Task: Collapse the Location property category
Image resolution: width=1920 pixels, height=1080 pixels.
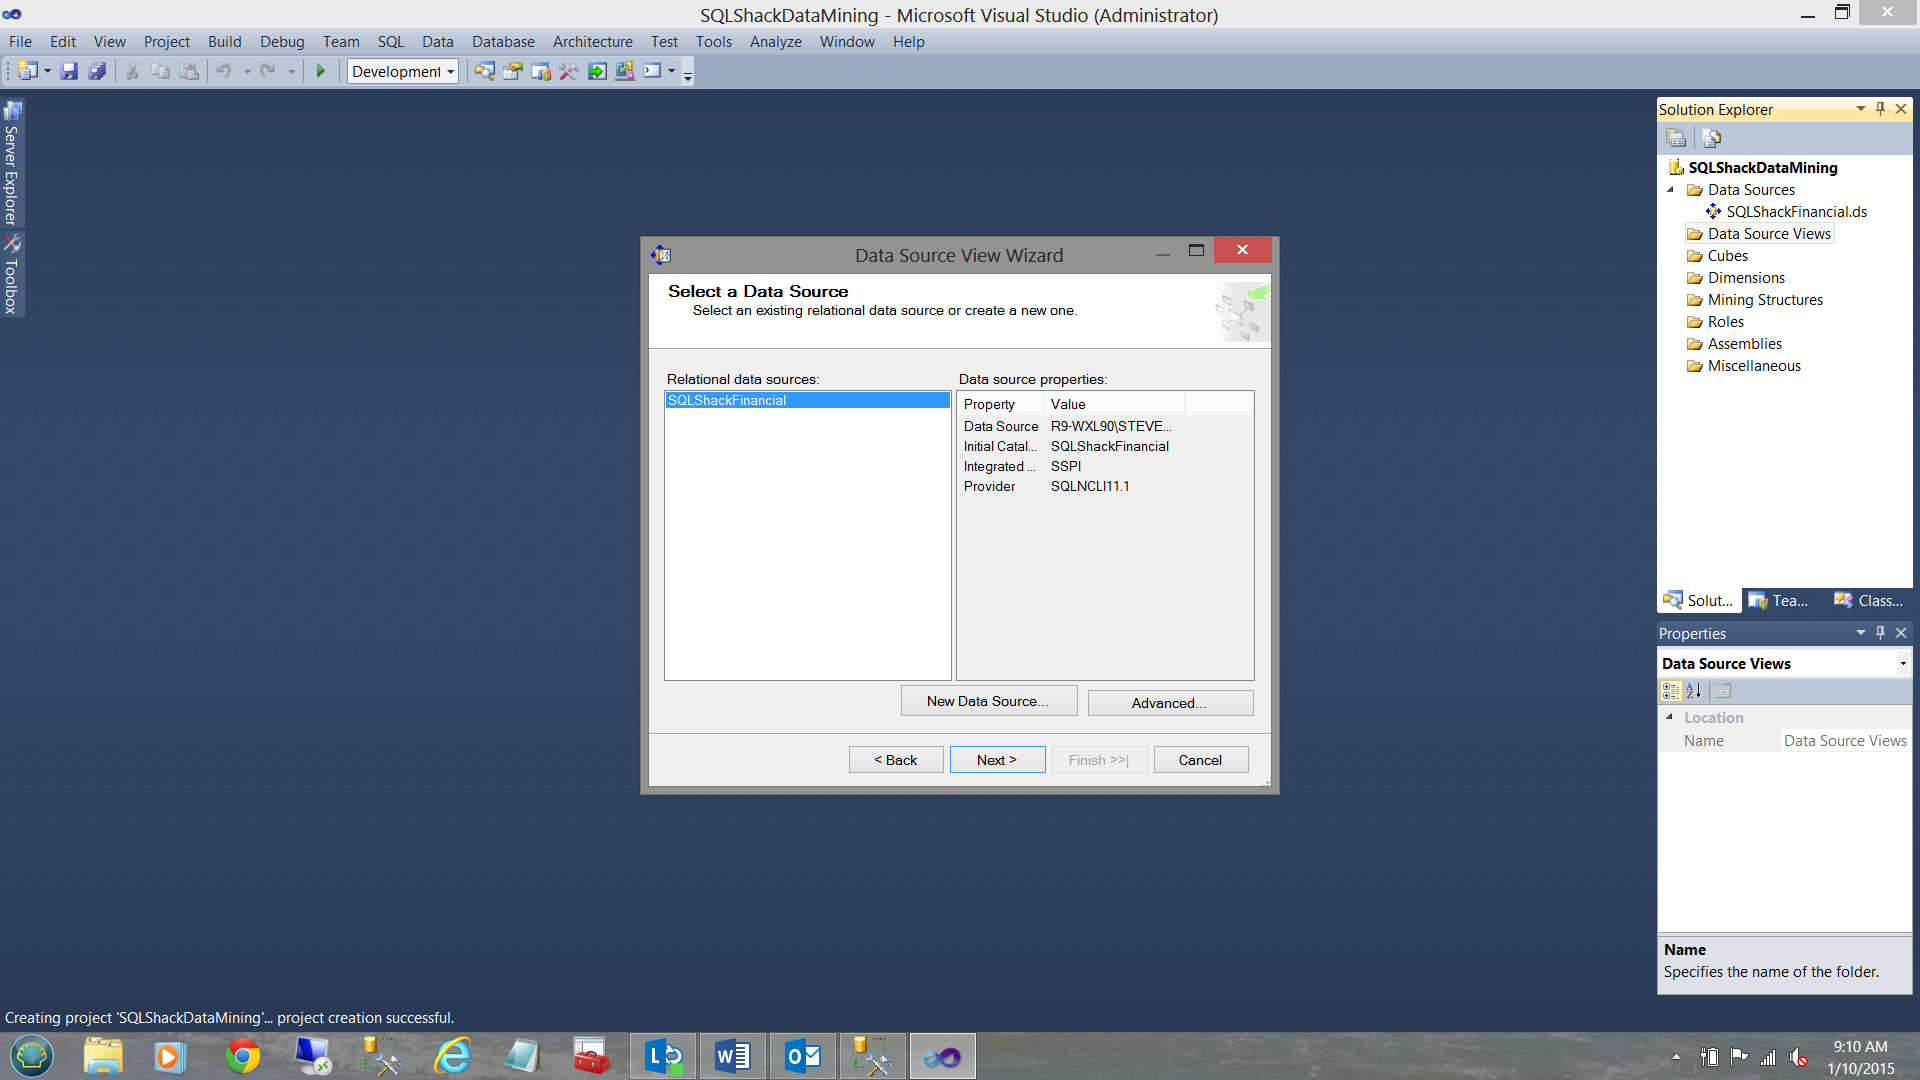Action: click(x=1669, y=717)
